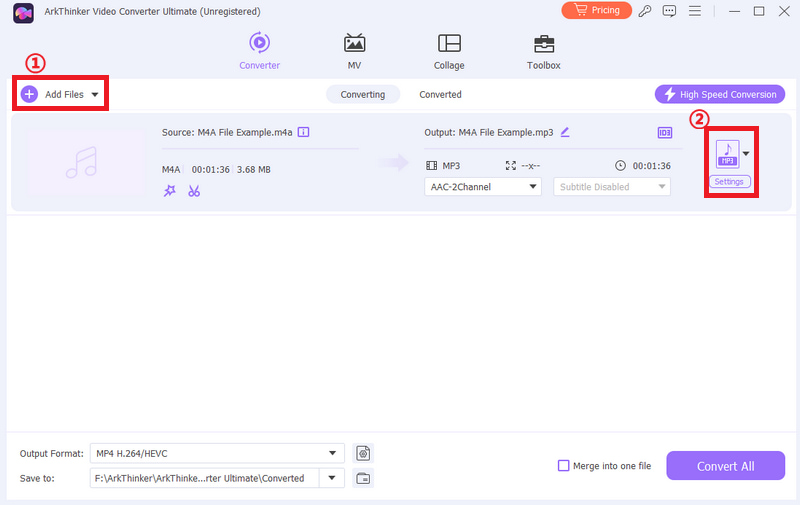Image resolution: width=800 pixels, height=505 pixels.
Task: Check Merge into one file
Action: tap(563, 466)
